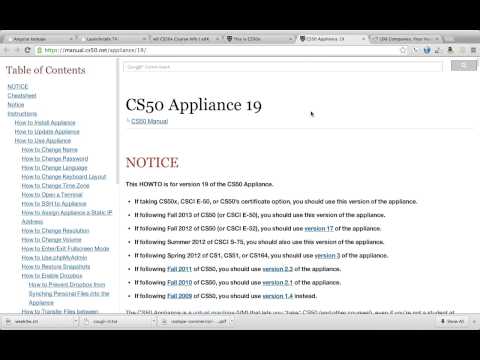This screenshot has height=360, width=480.
Task: Click the Table of Contents sidebar scrollbar
Action: click(117, 122)
